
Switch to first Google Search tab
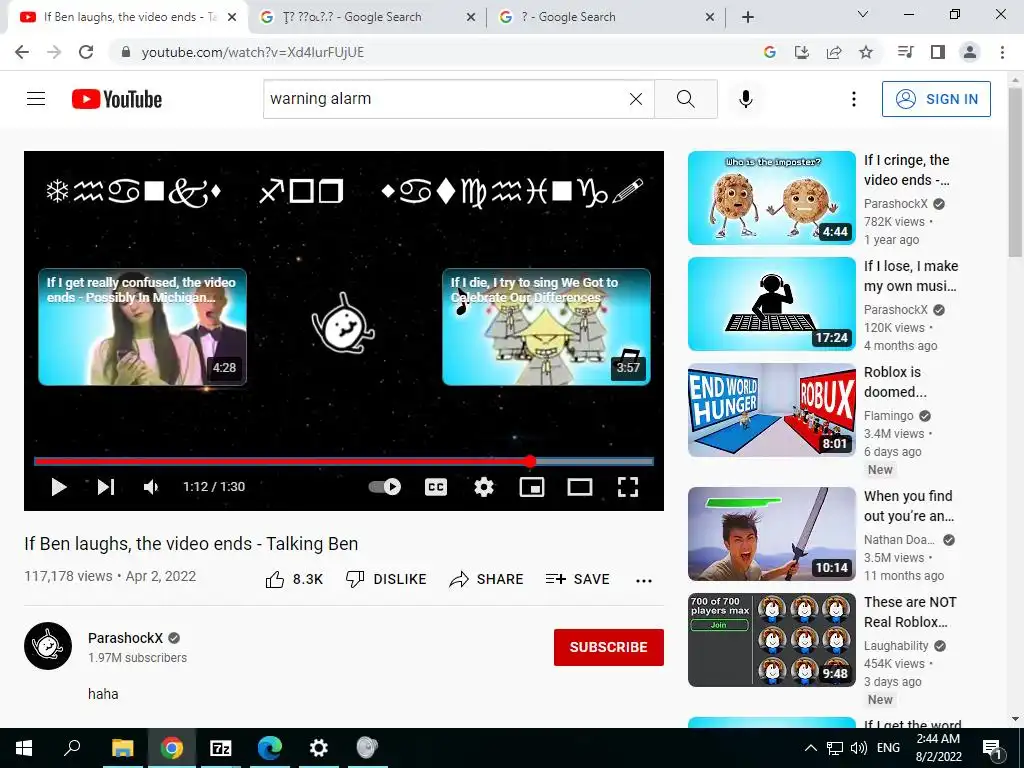coord(366,17)
